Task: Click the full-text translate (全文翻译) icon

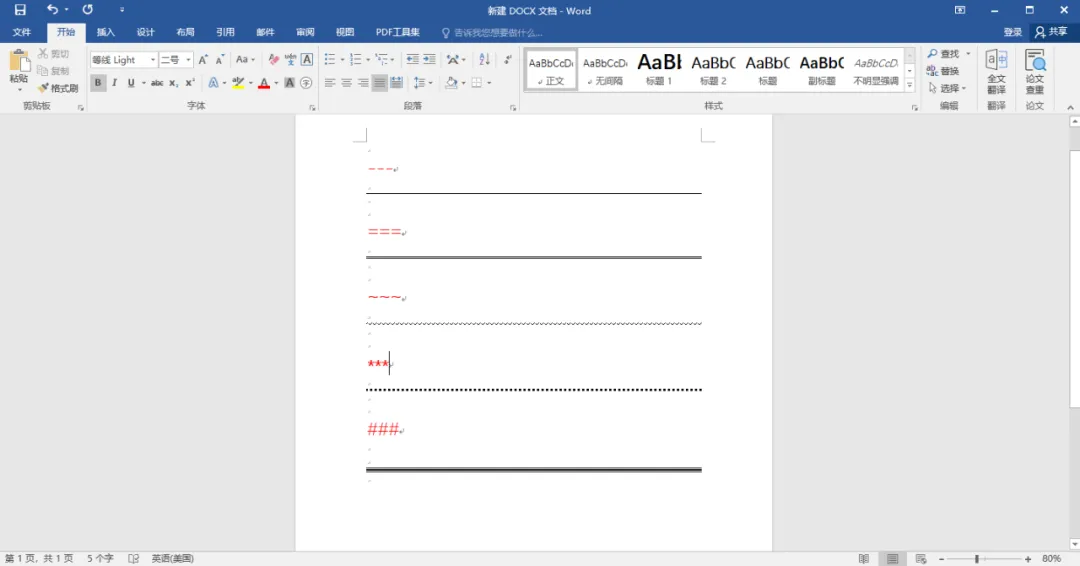Action: pyautogui.click(x=996, y=72)
